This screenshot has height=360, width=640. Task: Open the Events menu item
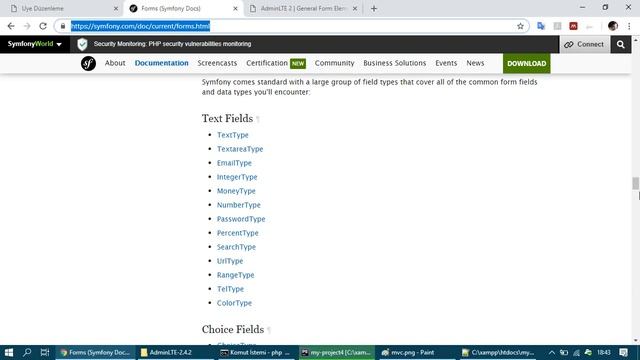coord(446,63)
